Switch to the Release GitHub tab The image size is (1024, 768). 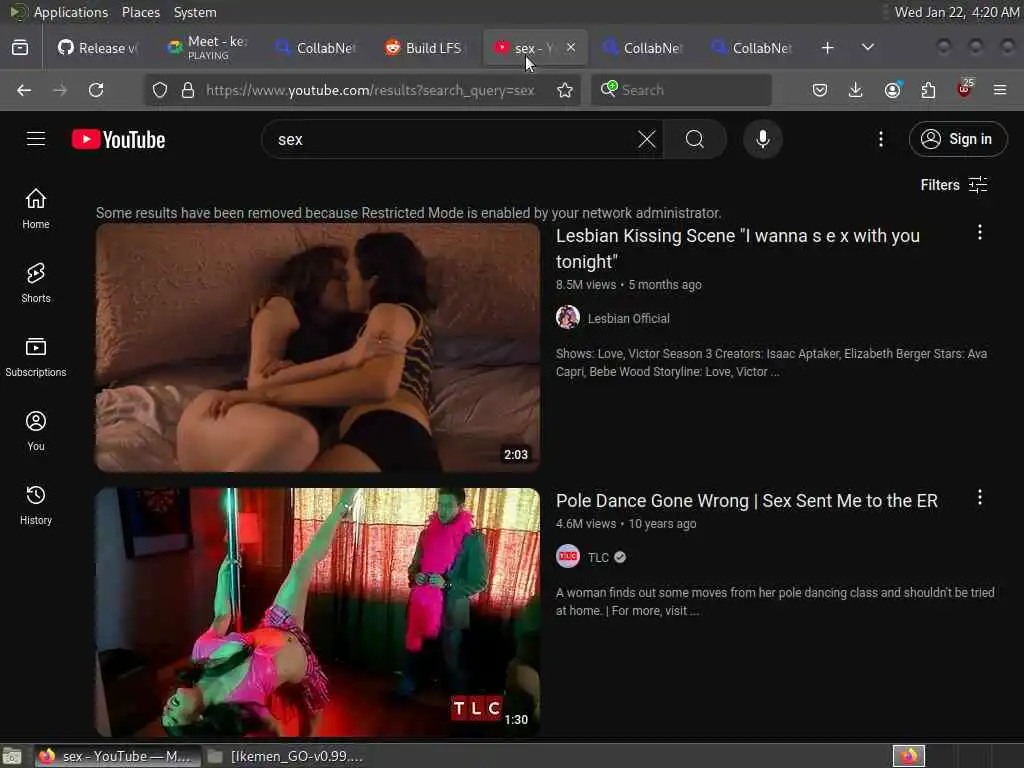coord(98,48)
